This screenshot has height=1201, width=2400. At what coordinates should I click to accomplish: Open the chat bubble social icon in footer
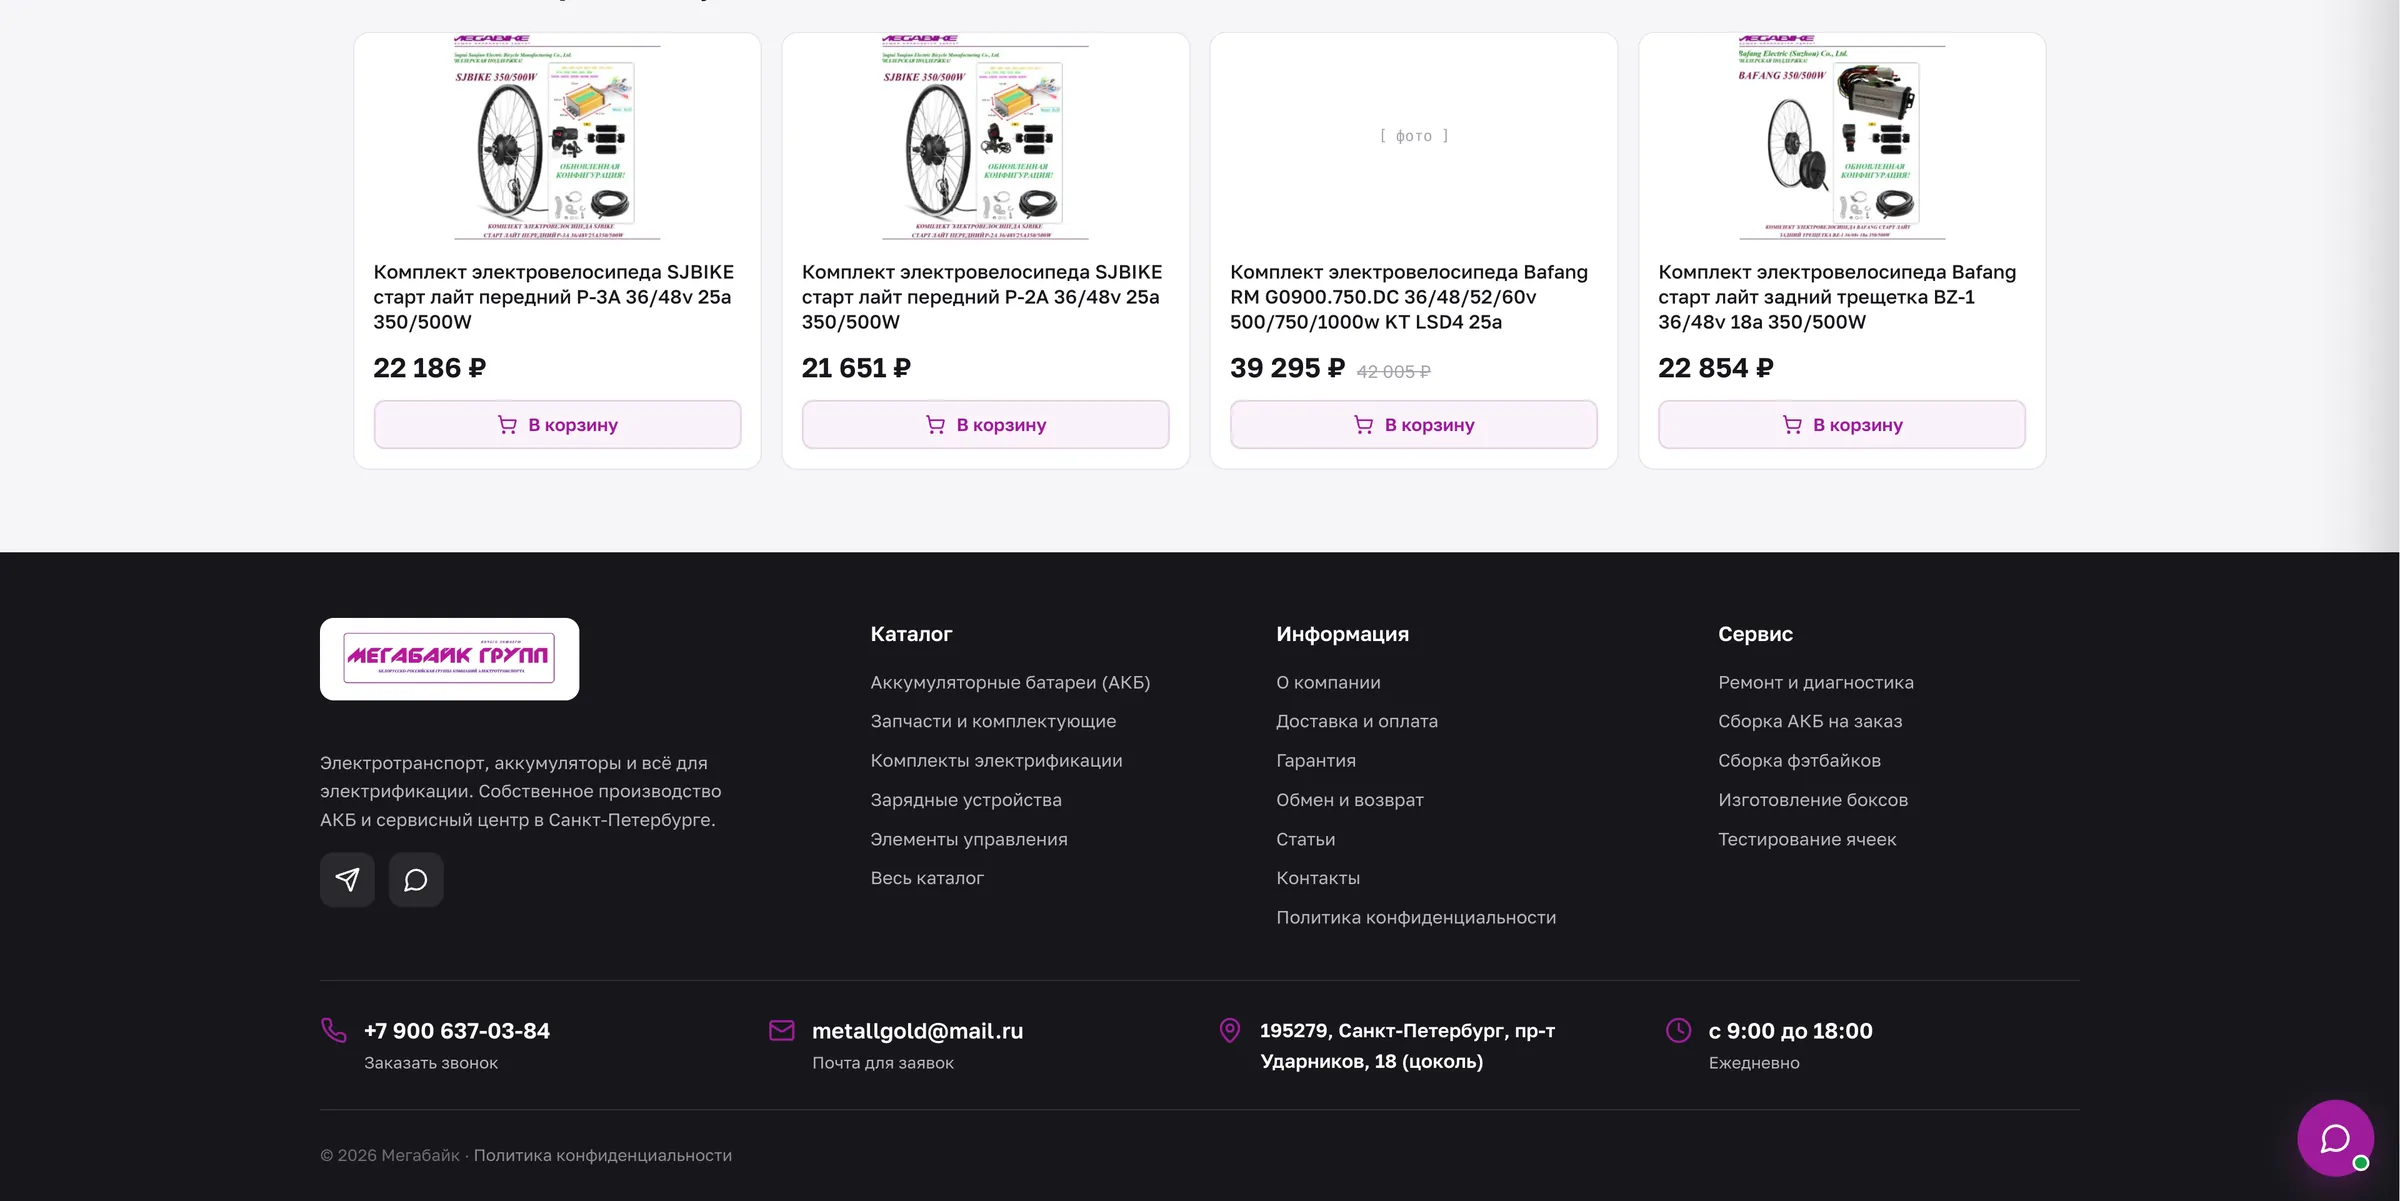click(416, 880)
